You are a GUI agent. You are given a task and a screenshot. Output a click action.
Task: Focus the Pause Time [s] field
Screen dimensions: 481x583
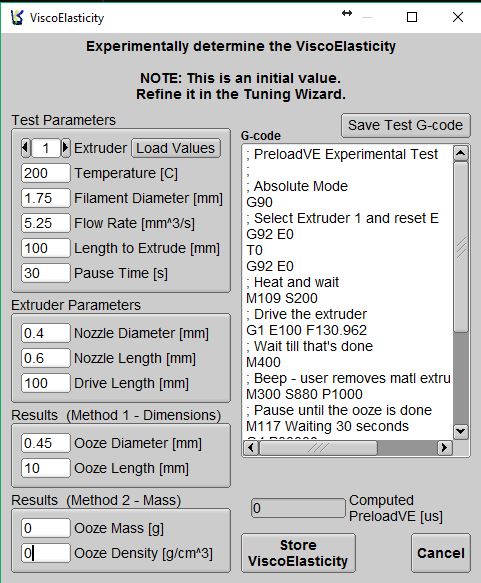(x=46, y=273)
